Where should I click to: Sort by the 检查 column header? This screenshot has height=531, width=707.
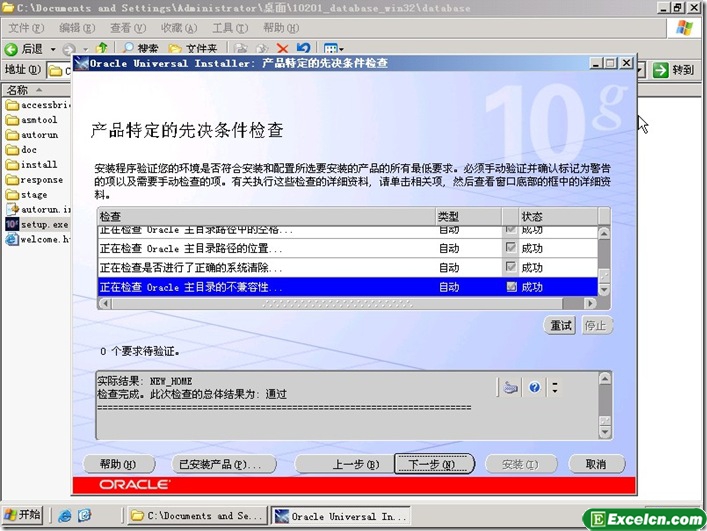(266, 216)
